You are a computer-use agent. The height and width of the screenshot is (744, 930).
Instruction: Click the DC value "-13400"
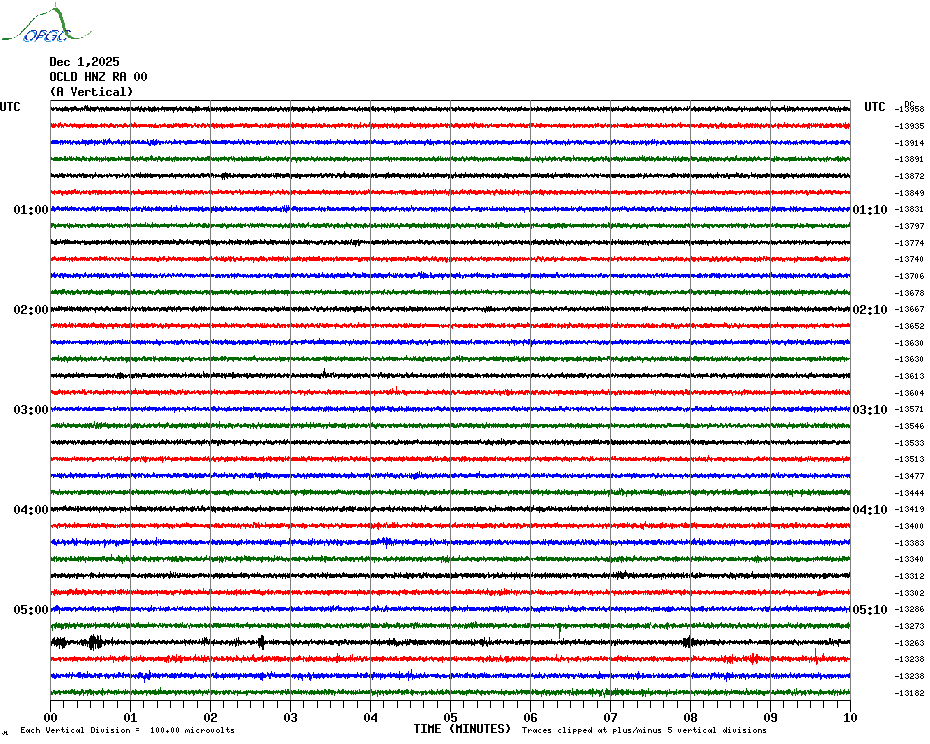[909, 526]
